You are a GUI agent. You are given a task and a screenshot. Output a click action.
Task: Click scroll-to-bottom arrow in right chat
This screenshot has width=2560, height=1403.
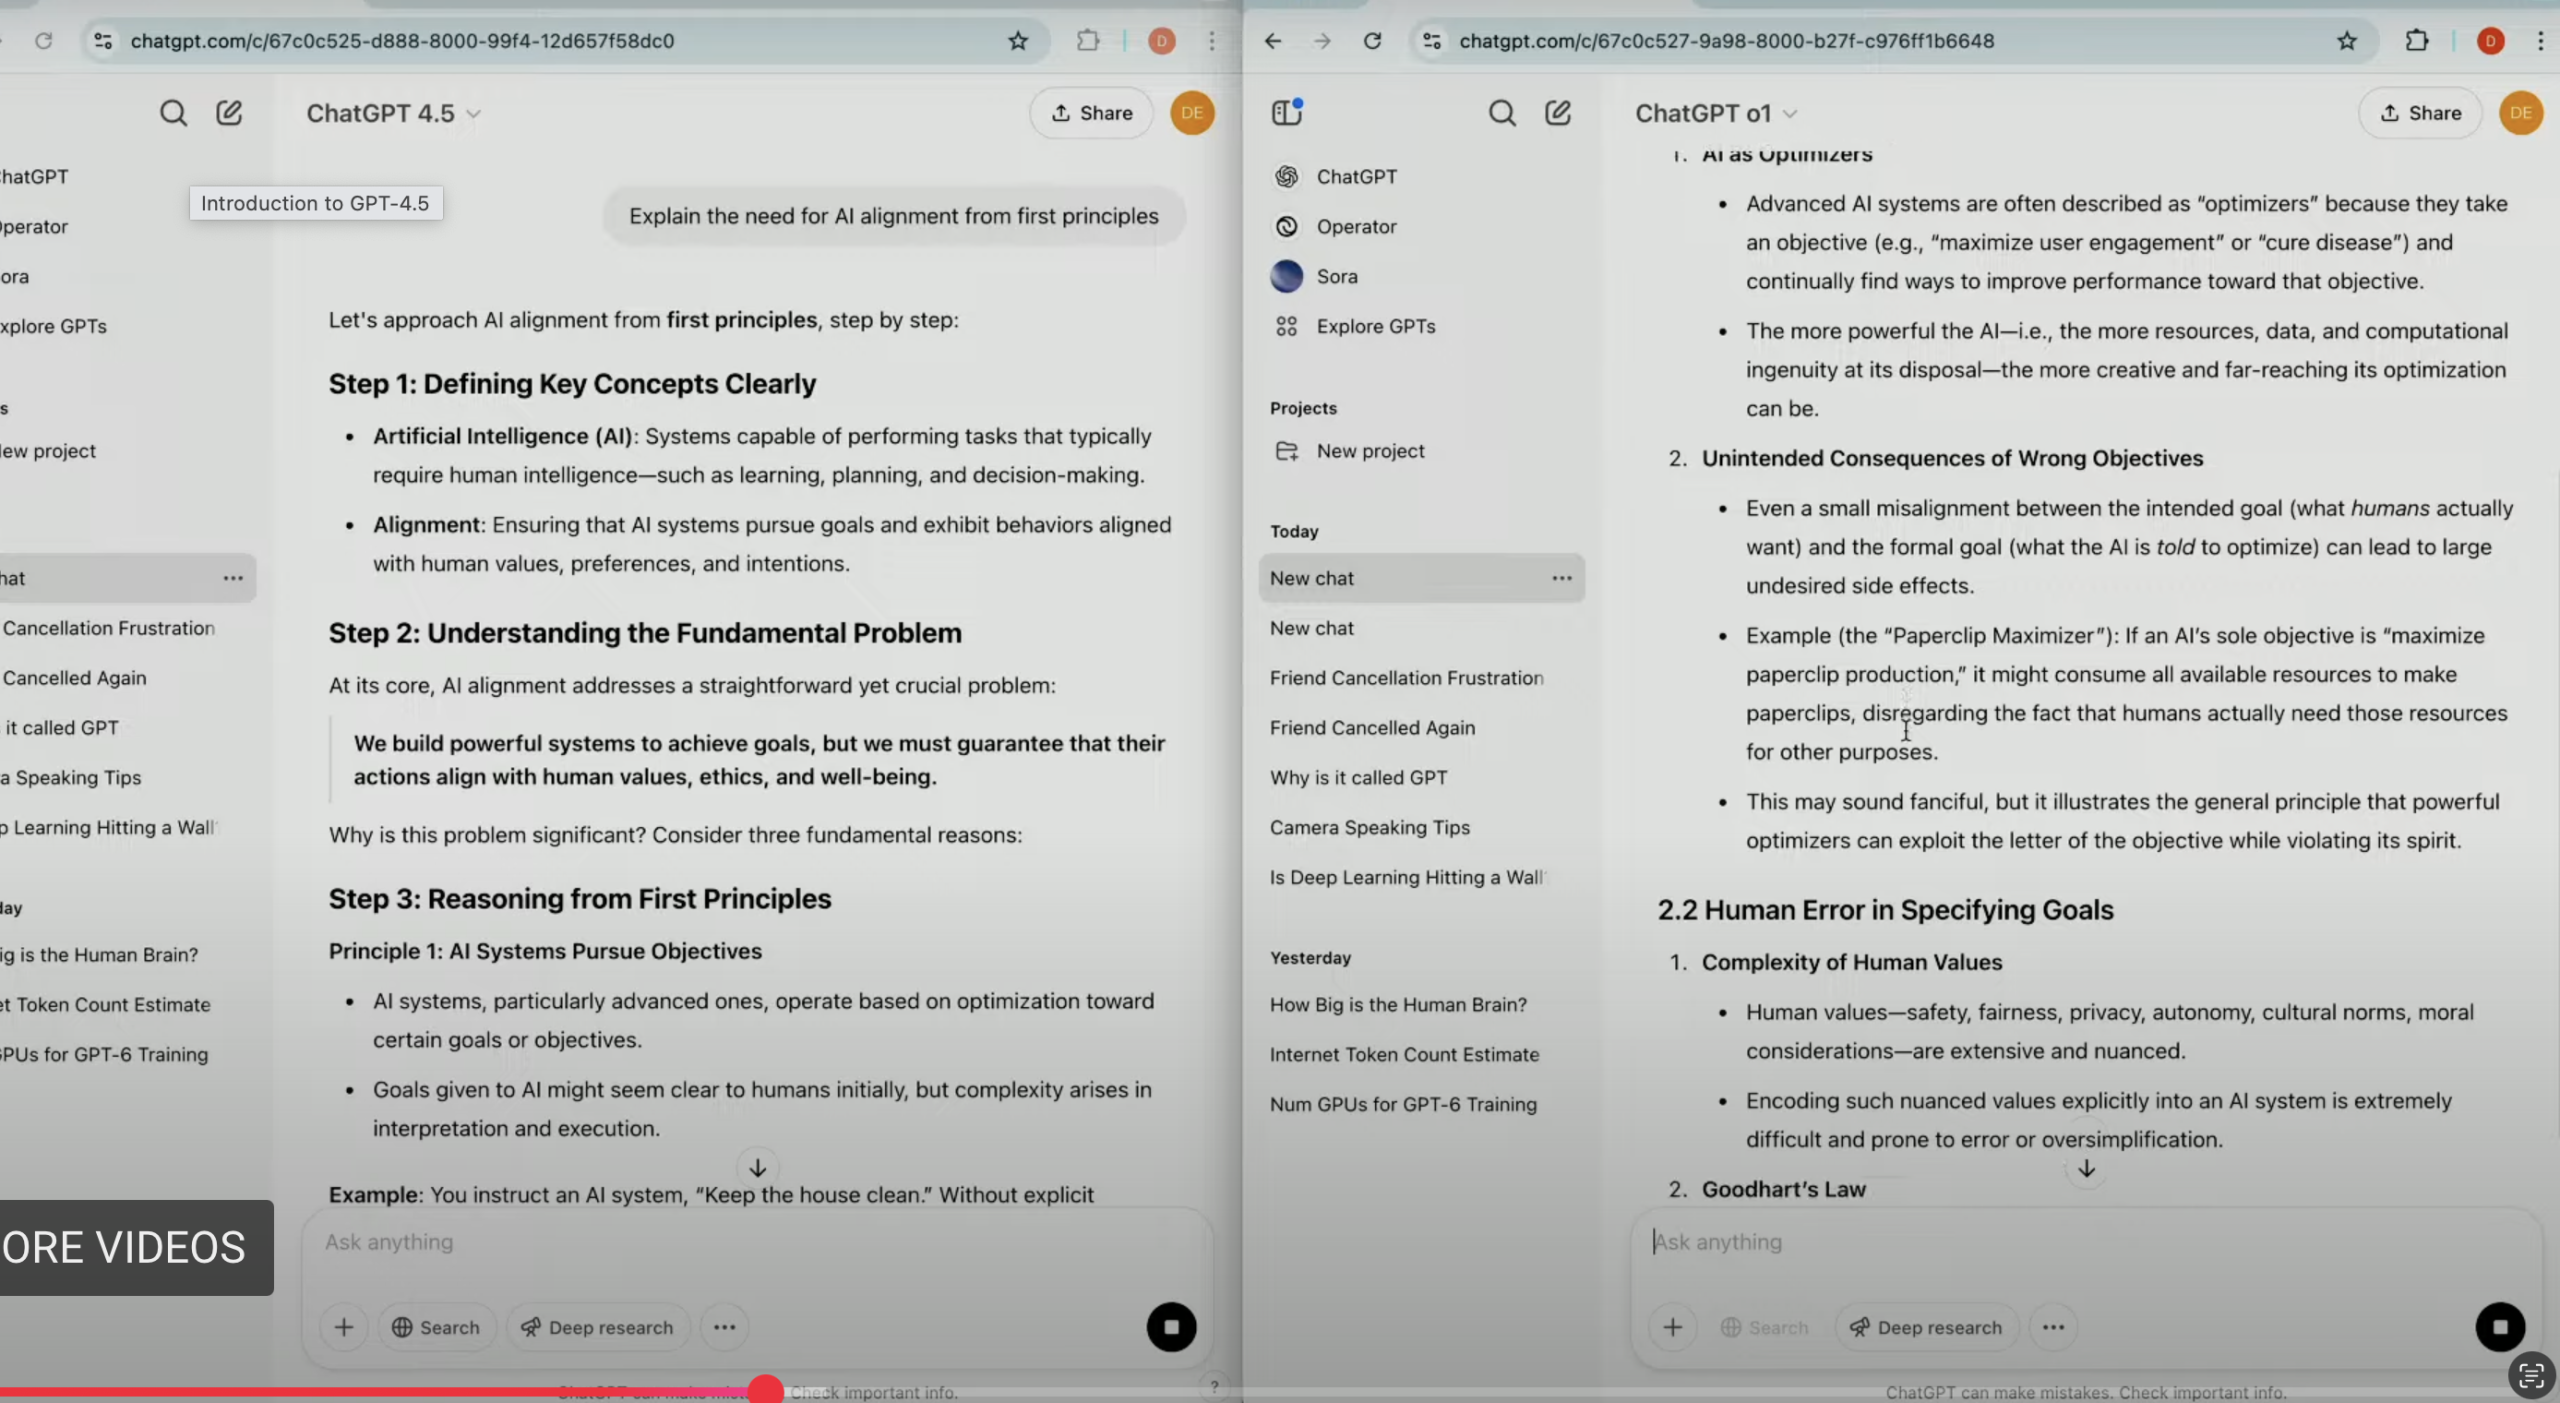(x=2086, y=1168)
